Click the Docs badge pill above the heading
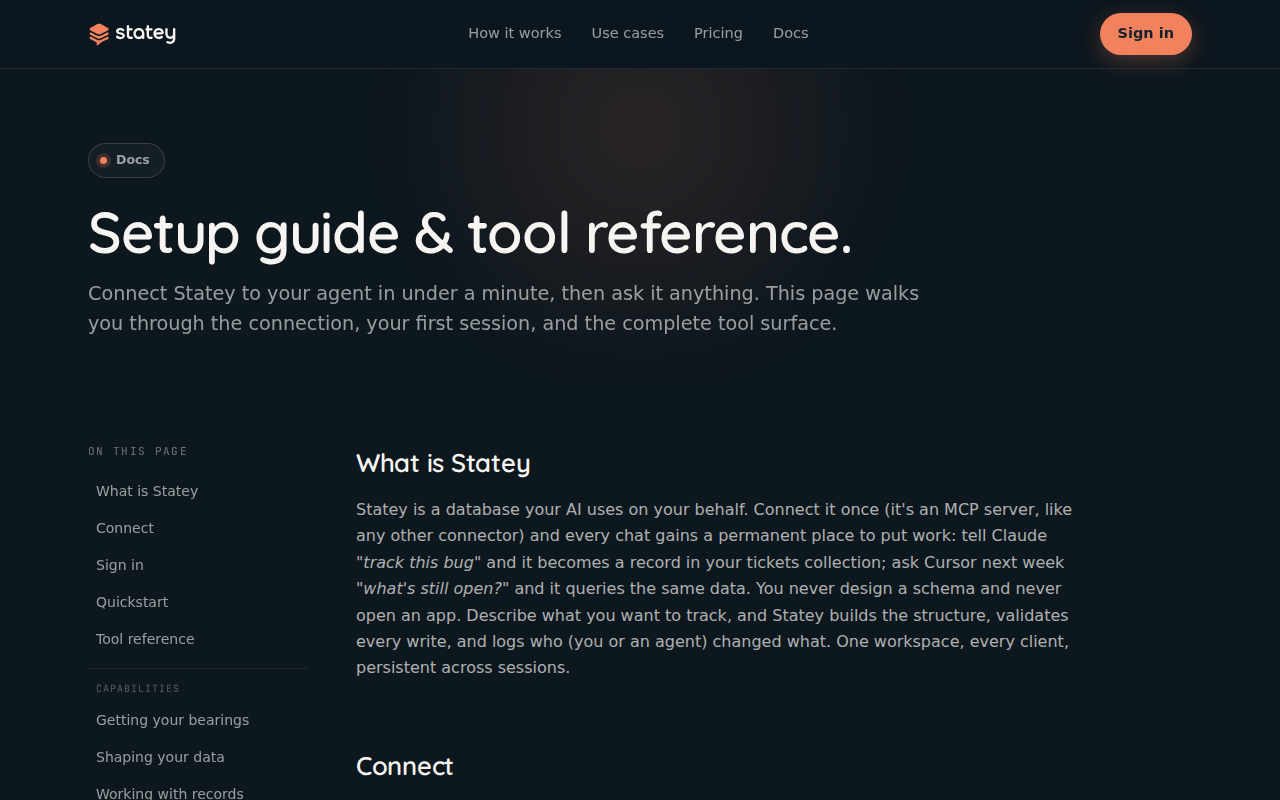 (x=126, y=160)
